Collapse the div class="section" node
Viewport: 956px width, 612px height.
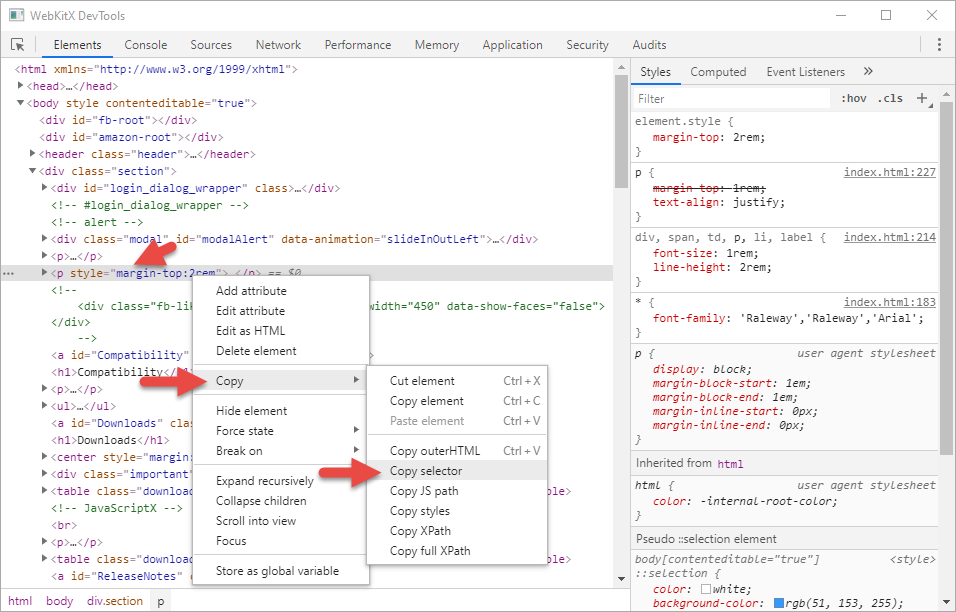(x=32, y=171)
